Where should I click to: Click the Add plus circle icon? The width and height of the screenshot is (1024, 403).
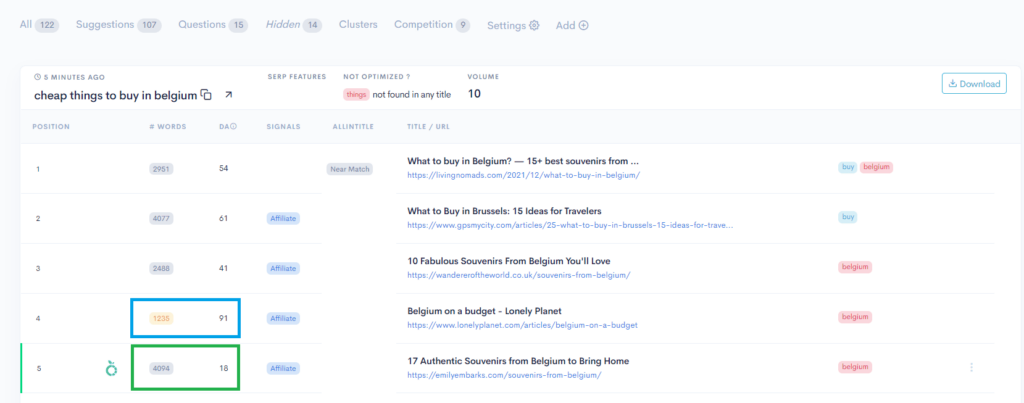pos(584,25)
